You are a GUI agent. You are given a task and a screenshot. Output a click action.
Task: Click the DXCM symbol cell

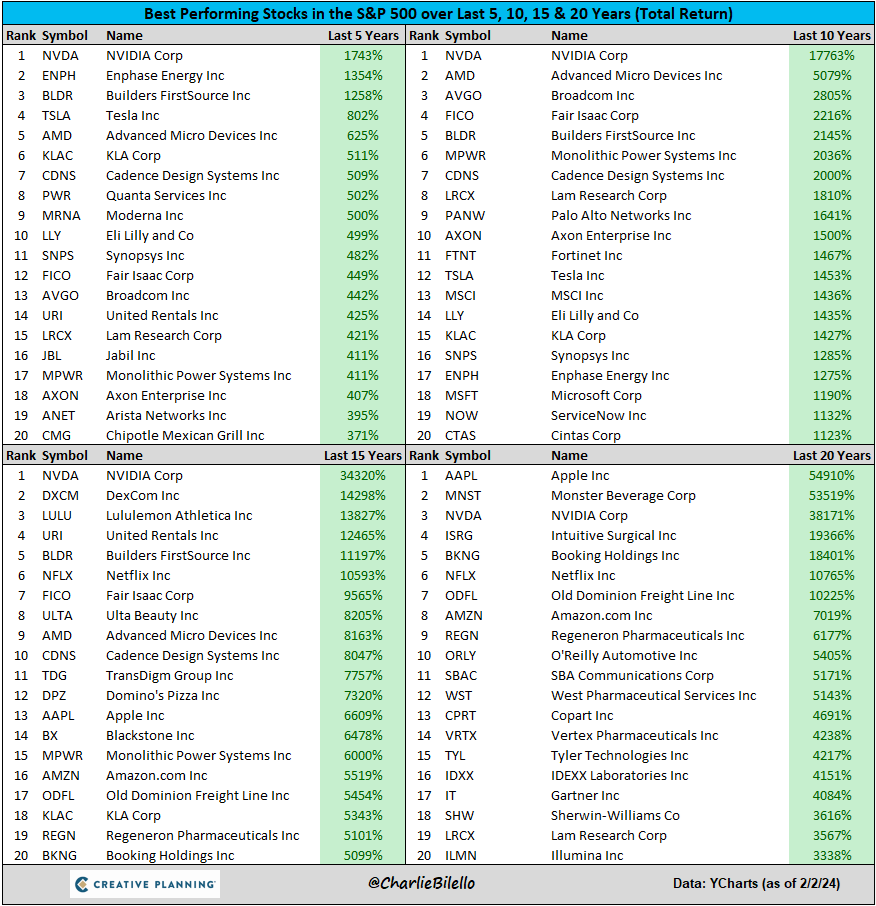coord(63,496)
